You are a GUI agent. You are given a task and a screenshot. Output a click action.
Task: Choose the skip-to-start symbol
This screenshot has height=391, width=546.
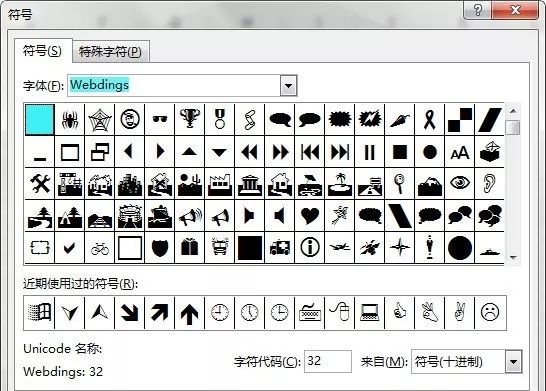click(309, 152)
